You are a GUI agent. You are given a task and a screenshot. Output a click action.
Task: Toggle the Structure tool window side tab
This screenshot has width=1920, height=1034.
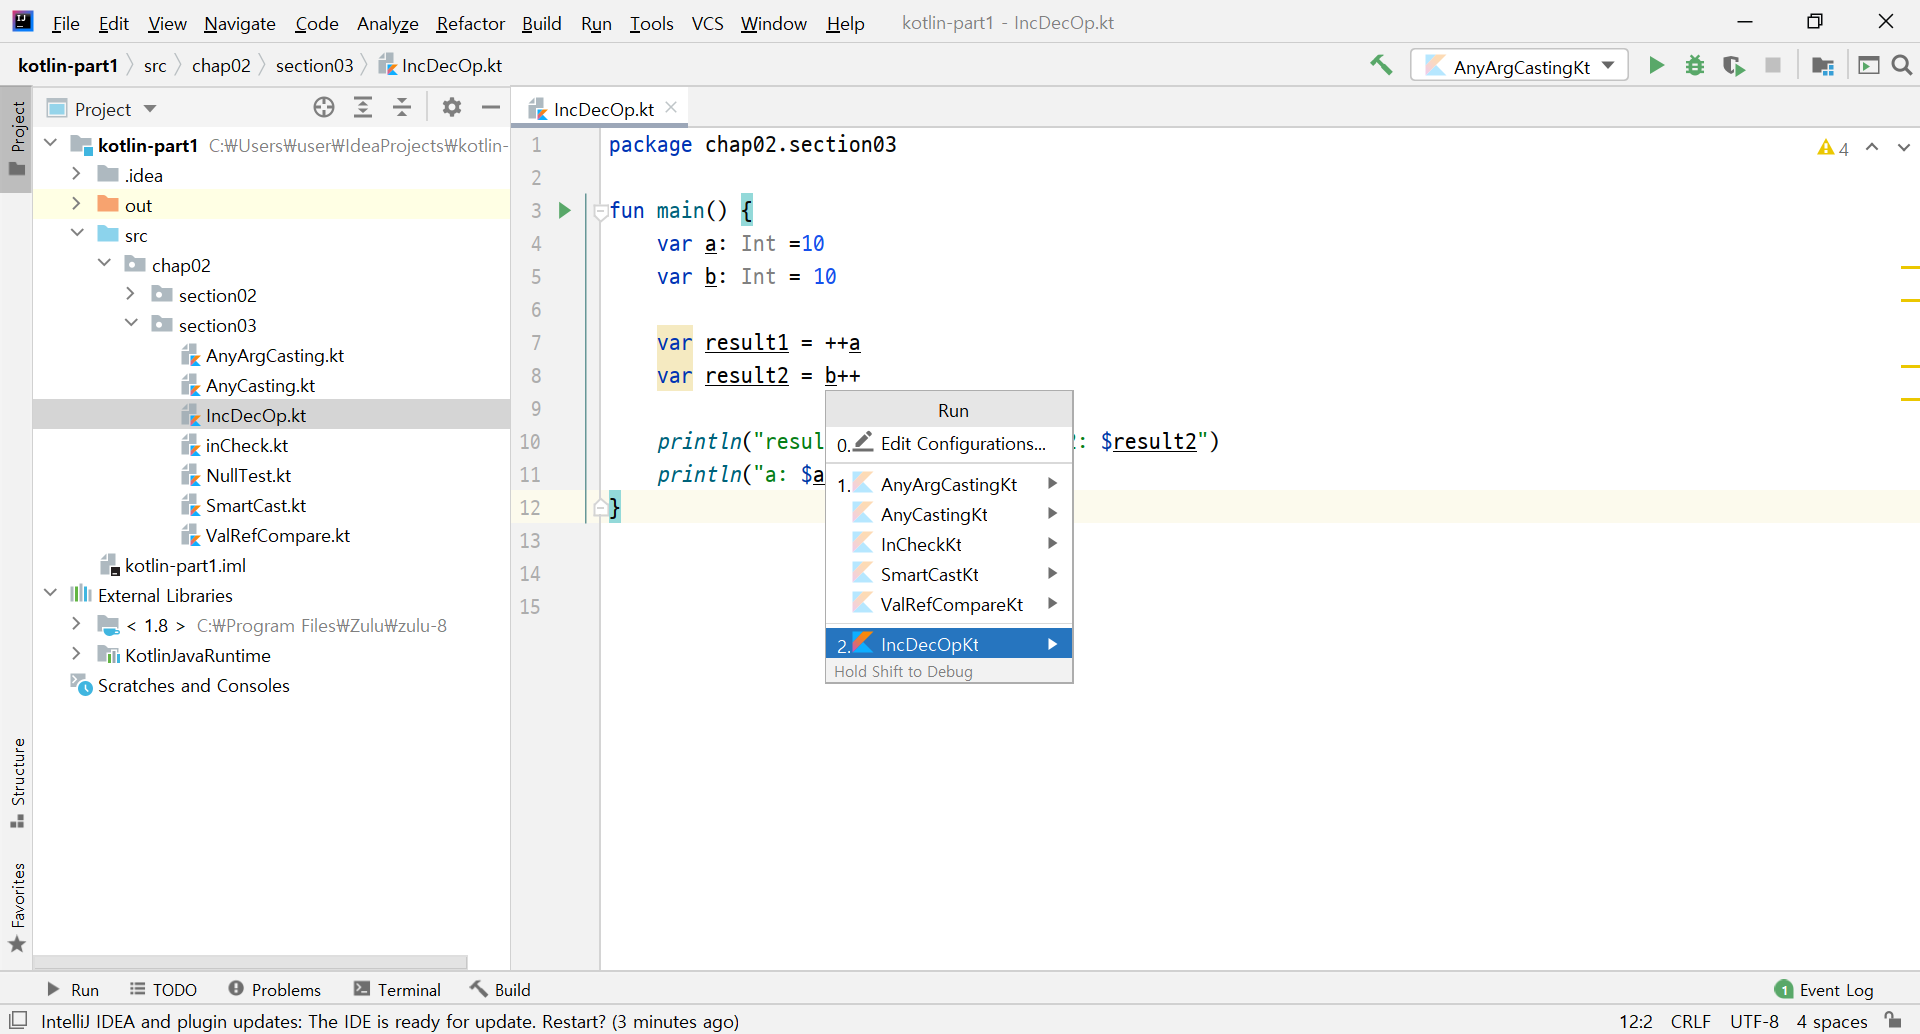point(17,783)
